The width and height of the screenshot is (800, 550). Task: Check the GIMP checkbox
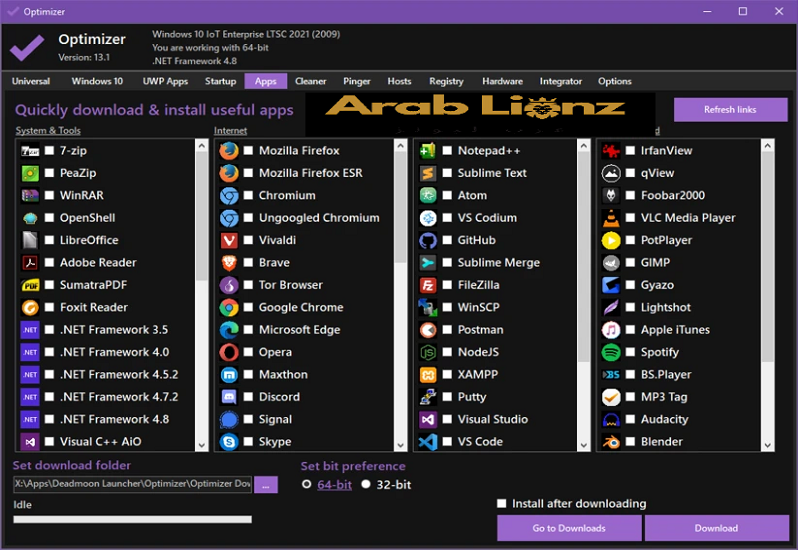point(630,262)
